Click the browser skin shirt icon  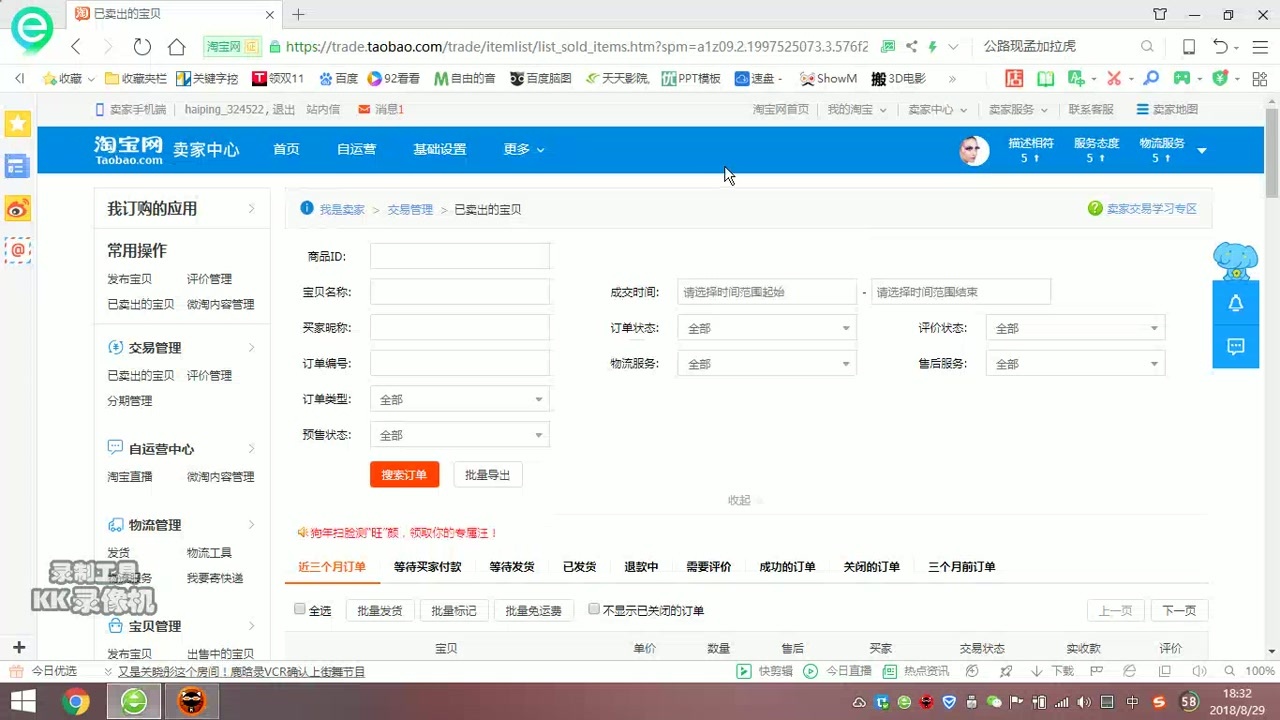coord(1160,14)
